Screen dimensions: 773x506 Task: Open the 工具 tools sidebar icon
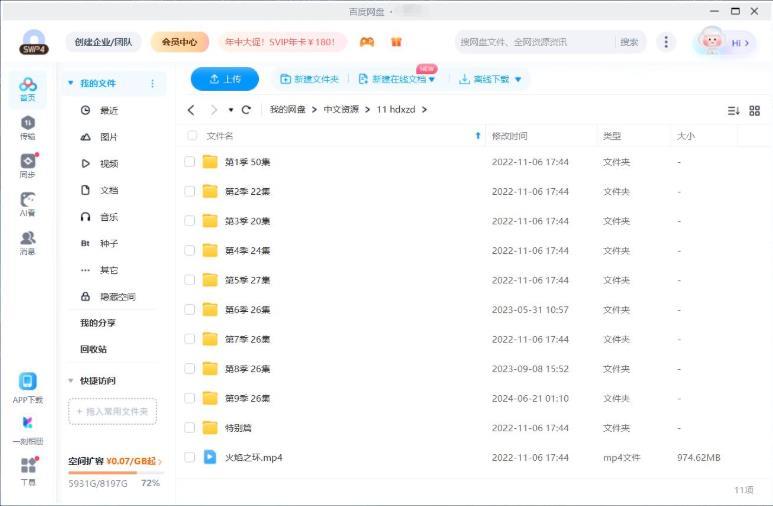(x=29, y=471)
